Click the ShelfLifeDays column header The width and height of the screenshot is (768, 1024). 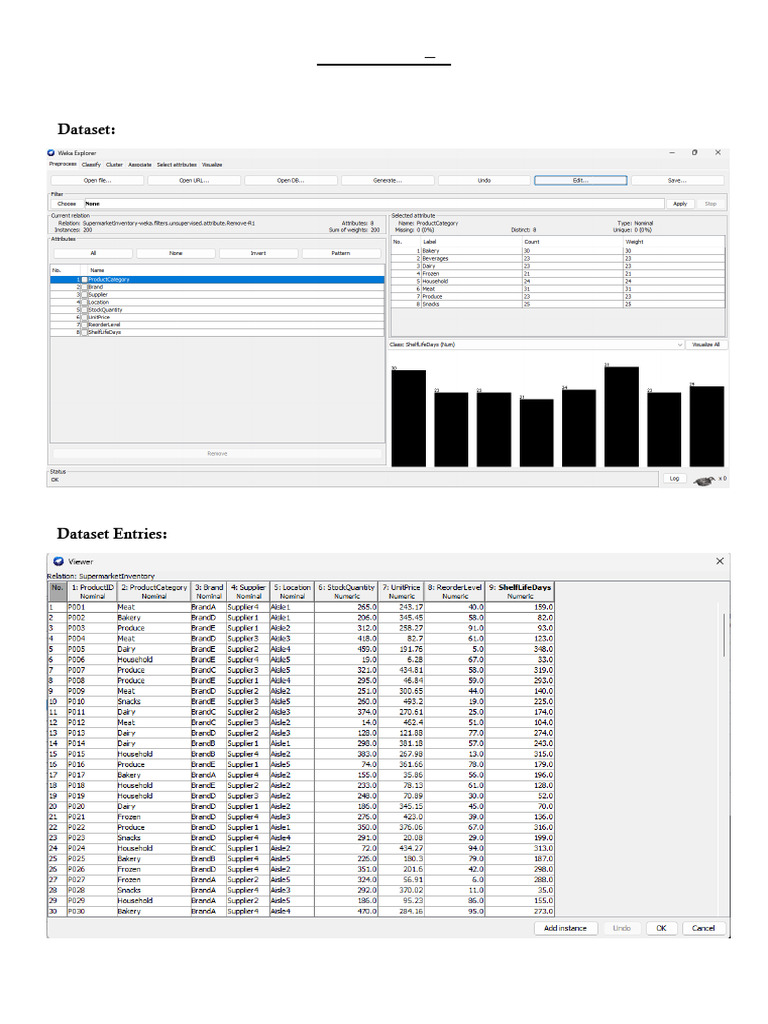520,592
